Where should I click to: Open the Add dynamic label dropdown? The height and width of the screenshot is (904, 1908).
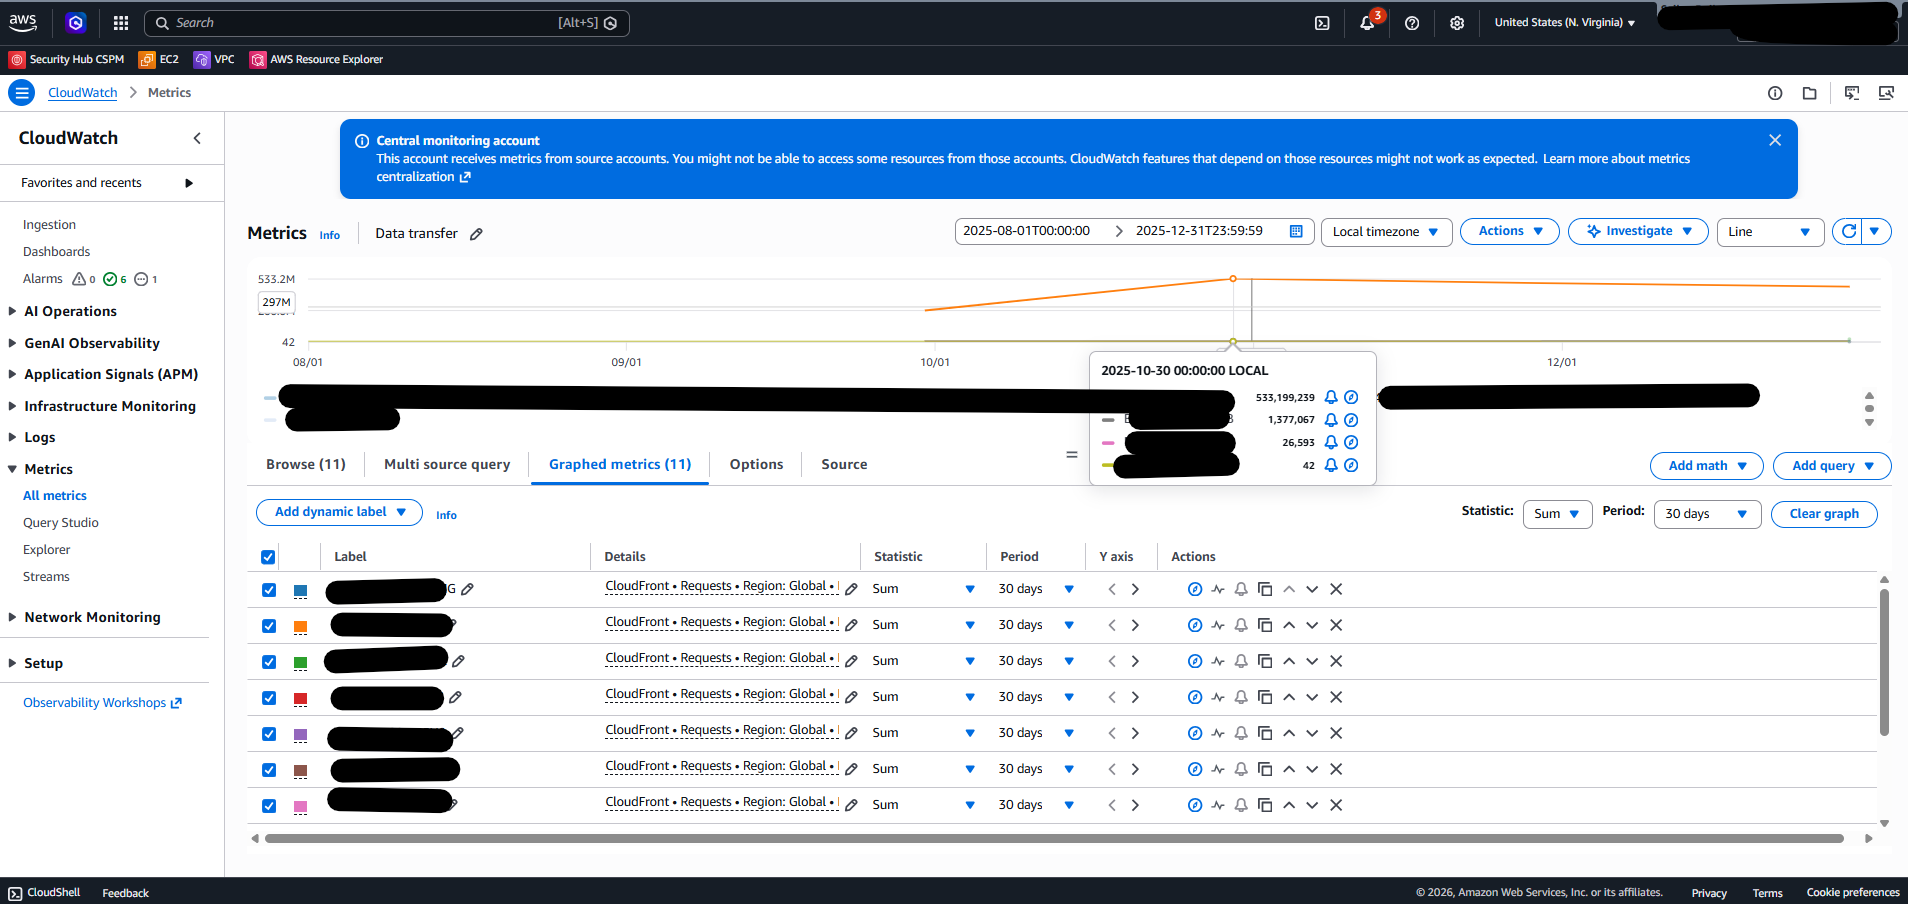point(340,512)
